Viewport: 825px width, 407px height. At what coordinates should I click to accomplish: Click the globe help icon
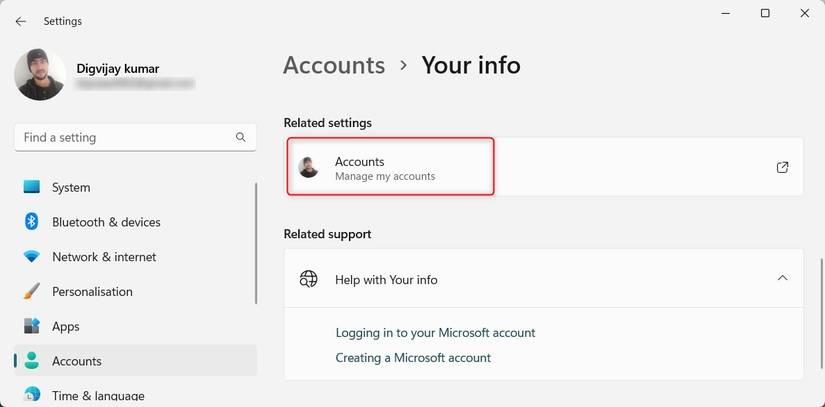coord(309,279)
